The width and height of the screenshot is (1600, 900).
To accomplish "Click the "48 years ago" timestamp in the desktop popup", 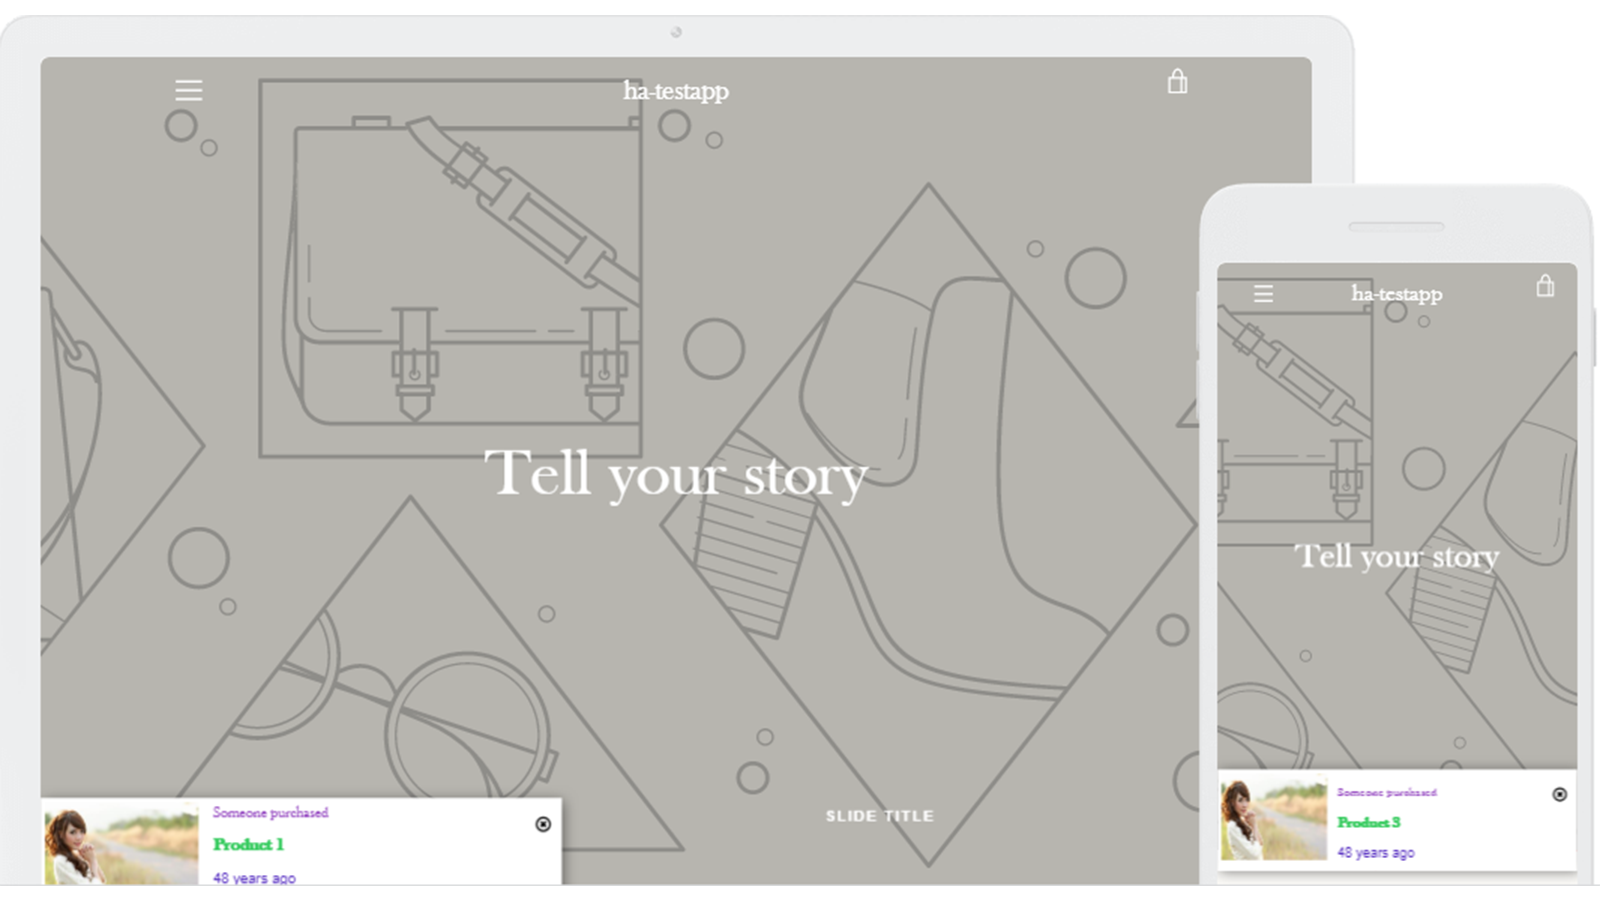I will [x=254, y=878].
